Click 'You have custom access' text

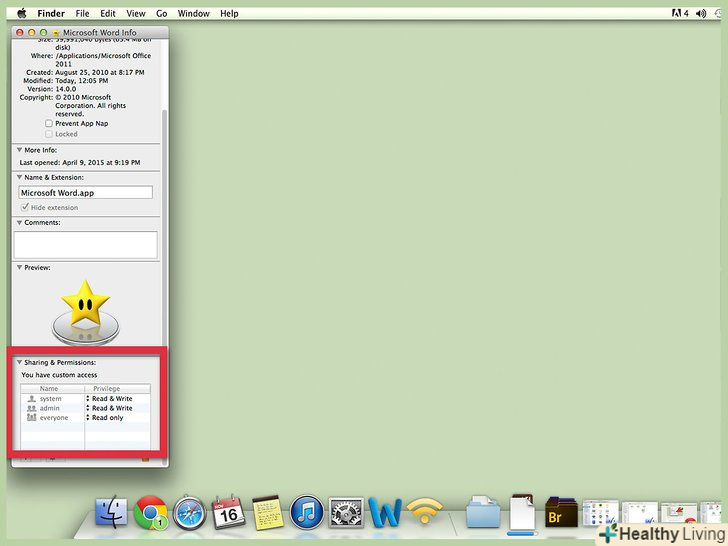coord(59,375)
